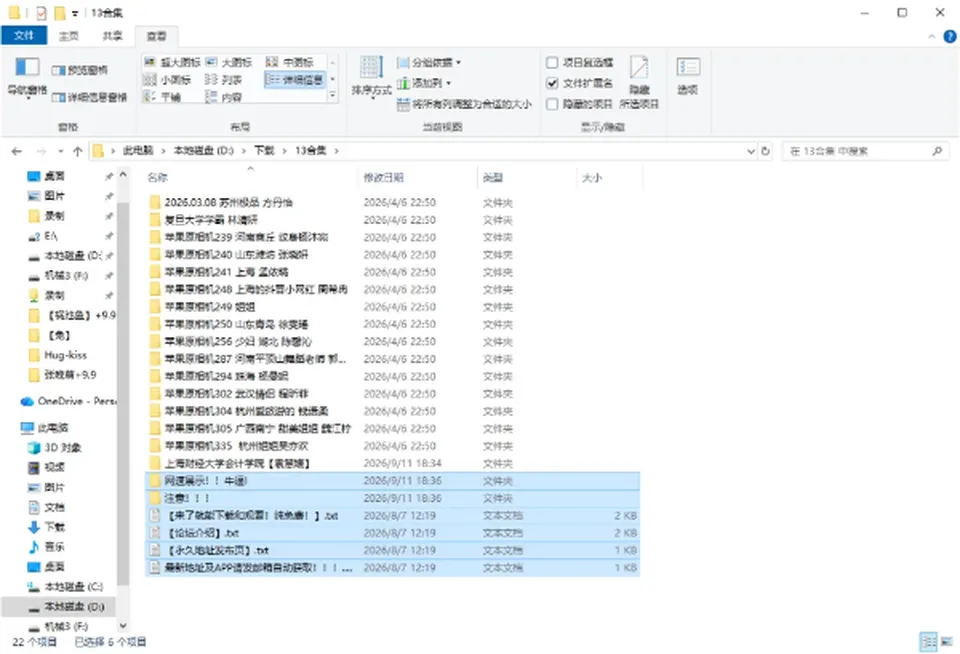
Task: Open 3D 对象 in sidebar
Action: tap(55, 448)
